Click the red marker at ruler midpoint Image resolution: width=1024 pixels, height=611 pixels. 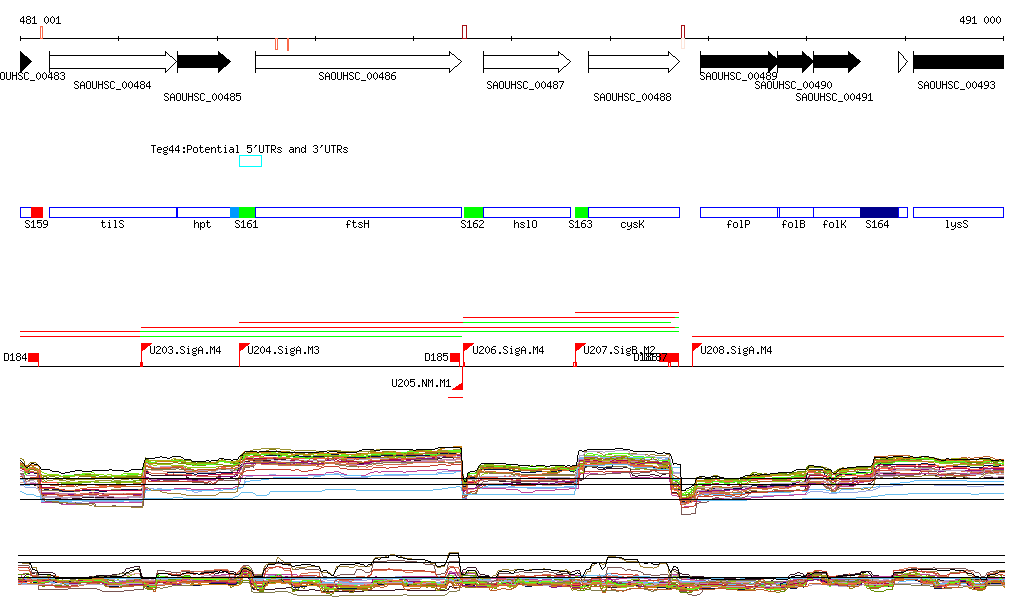(464, 32)
